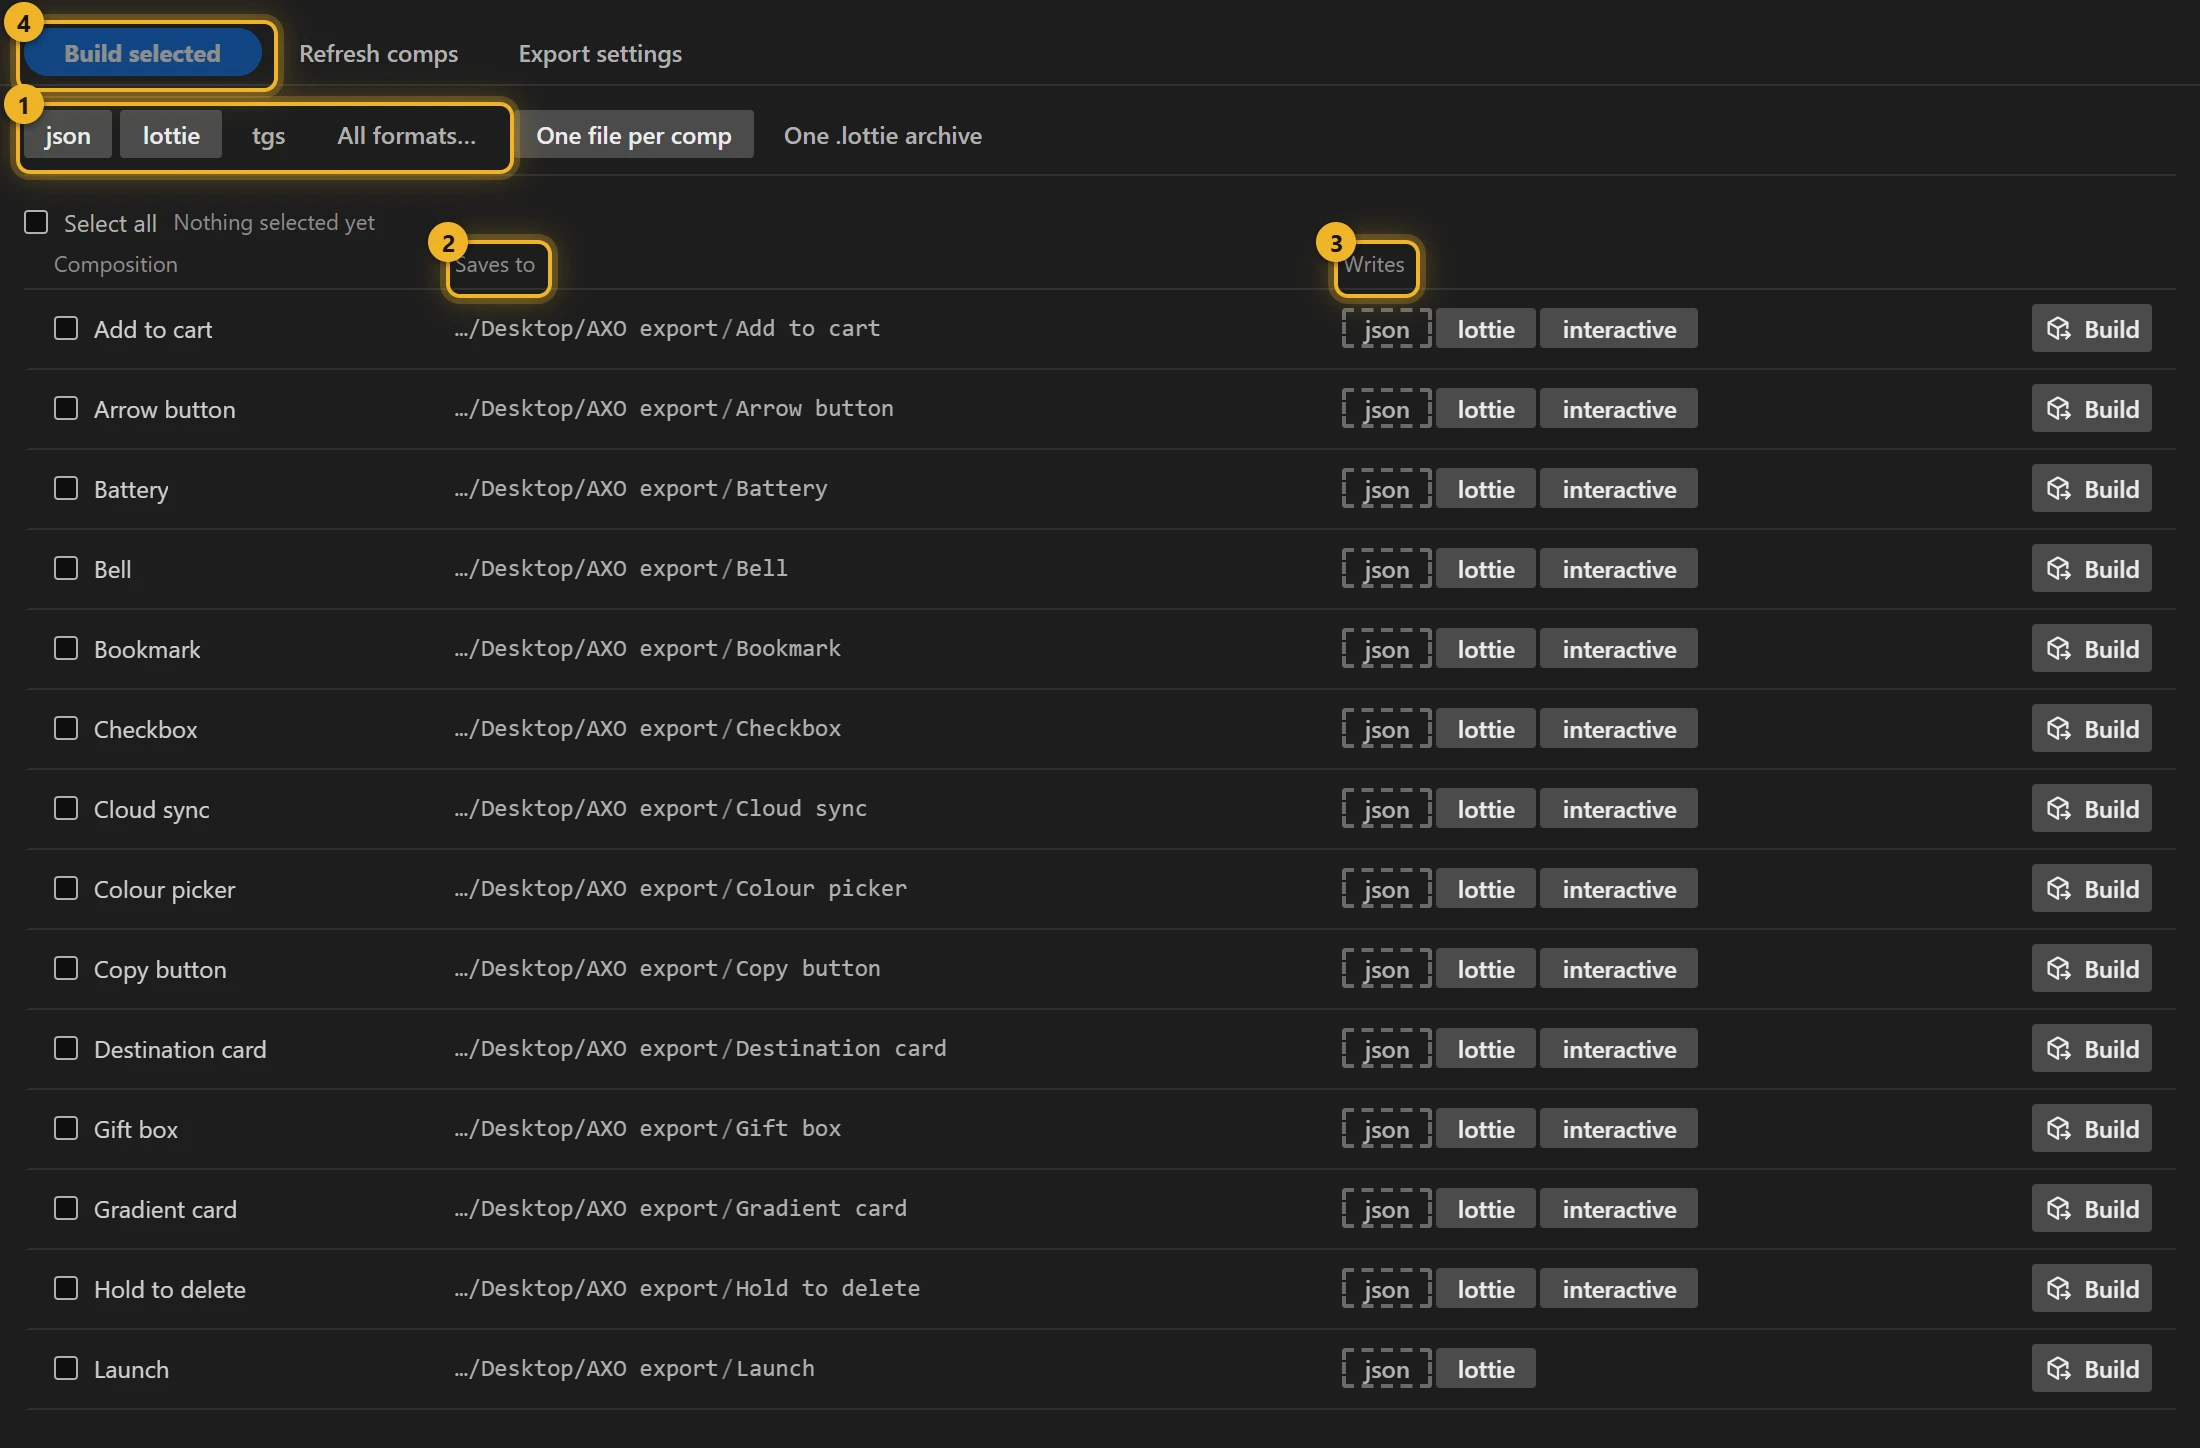Tick the Bookmark composition checkbox
This screenshot has width=2200, height=1448.
click(66, 648)
